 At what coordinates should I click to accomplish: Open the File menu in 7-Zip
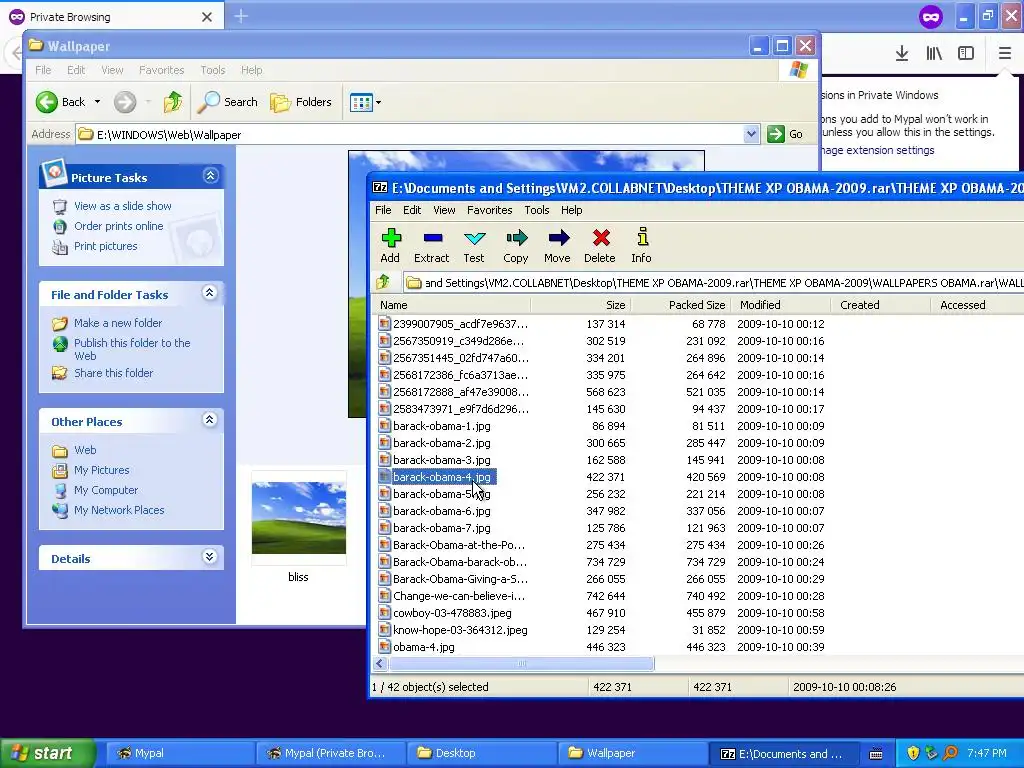pos(383,210)
